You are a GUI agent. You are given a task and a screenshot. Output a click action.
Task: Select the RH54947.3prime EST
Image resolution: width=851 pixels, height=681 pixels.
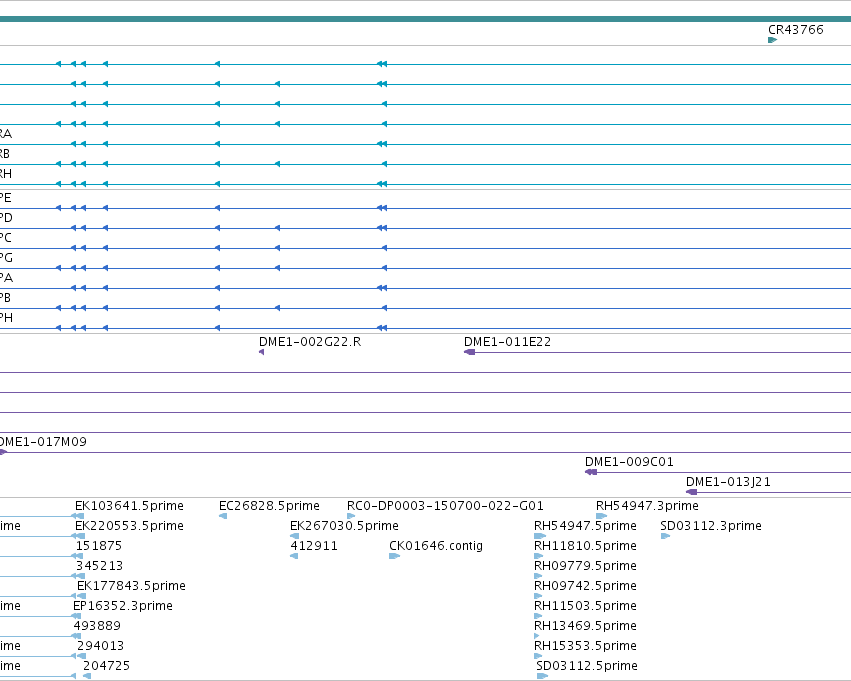(647, 506)
